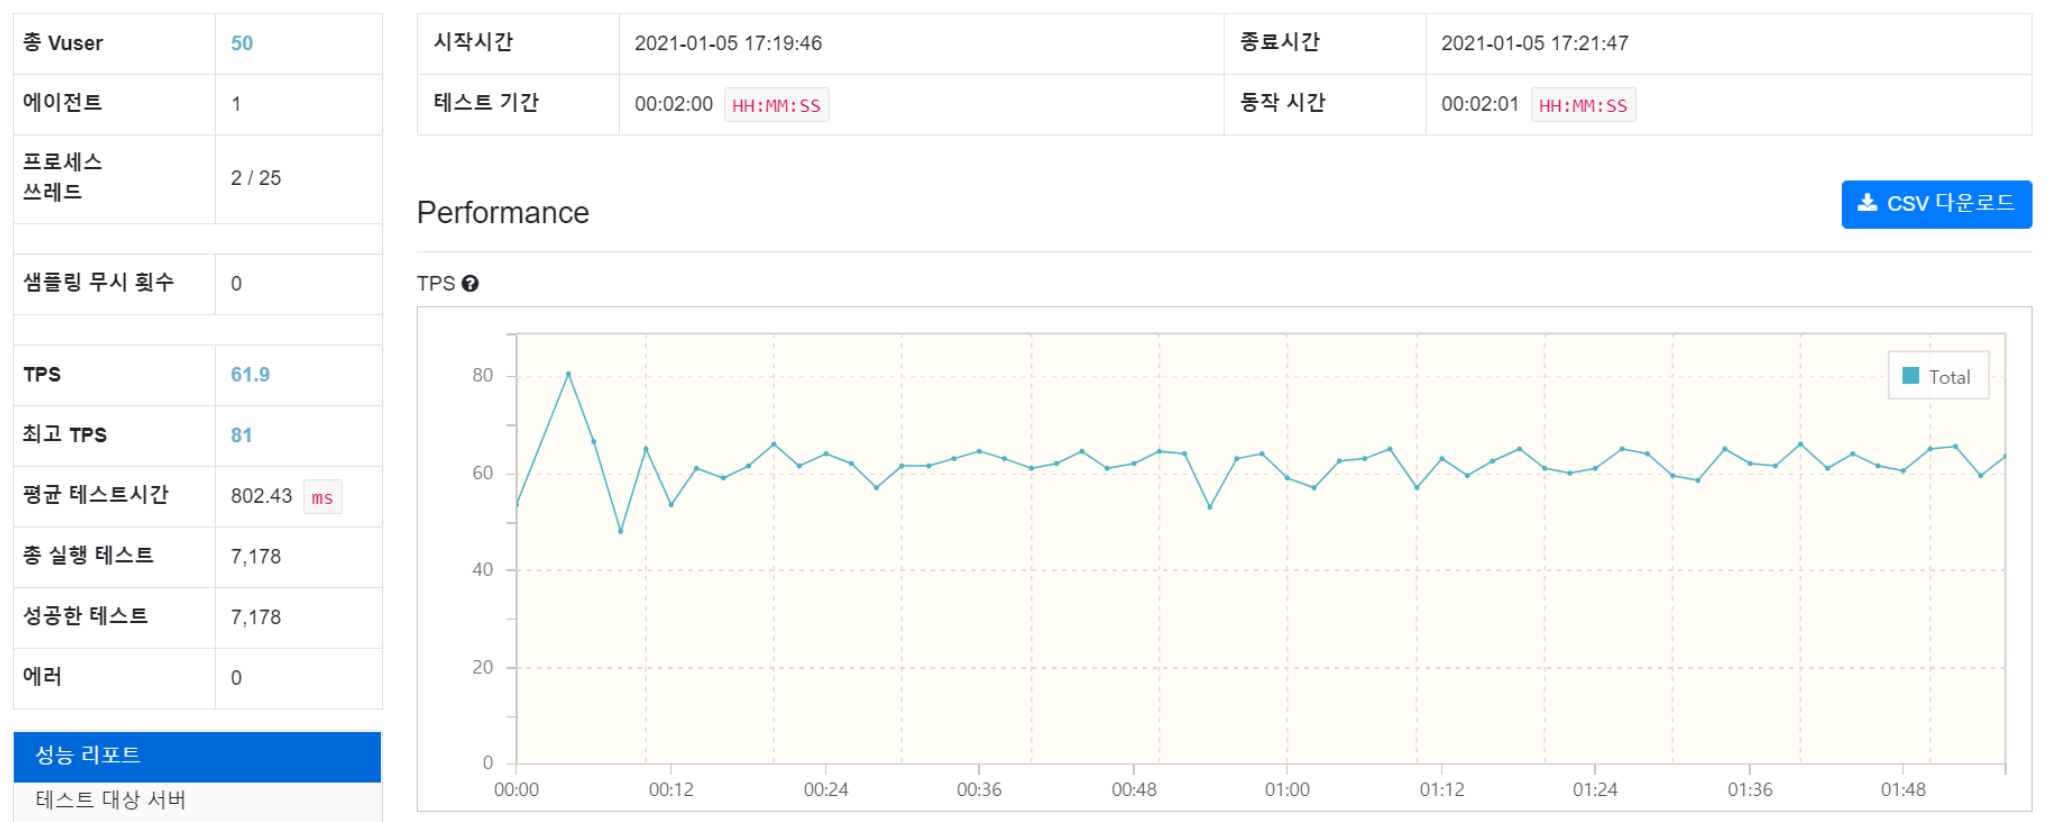The width and height of the screenshot is (2063, 822).
Task: Click the 최고 TPS value 81
Action: click(240, 435)
